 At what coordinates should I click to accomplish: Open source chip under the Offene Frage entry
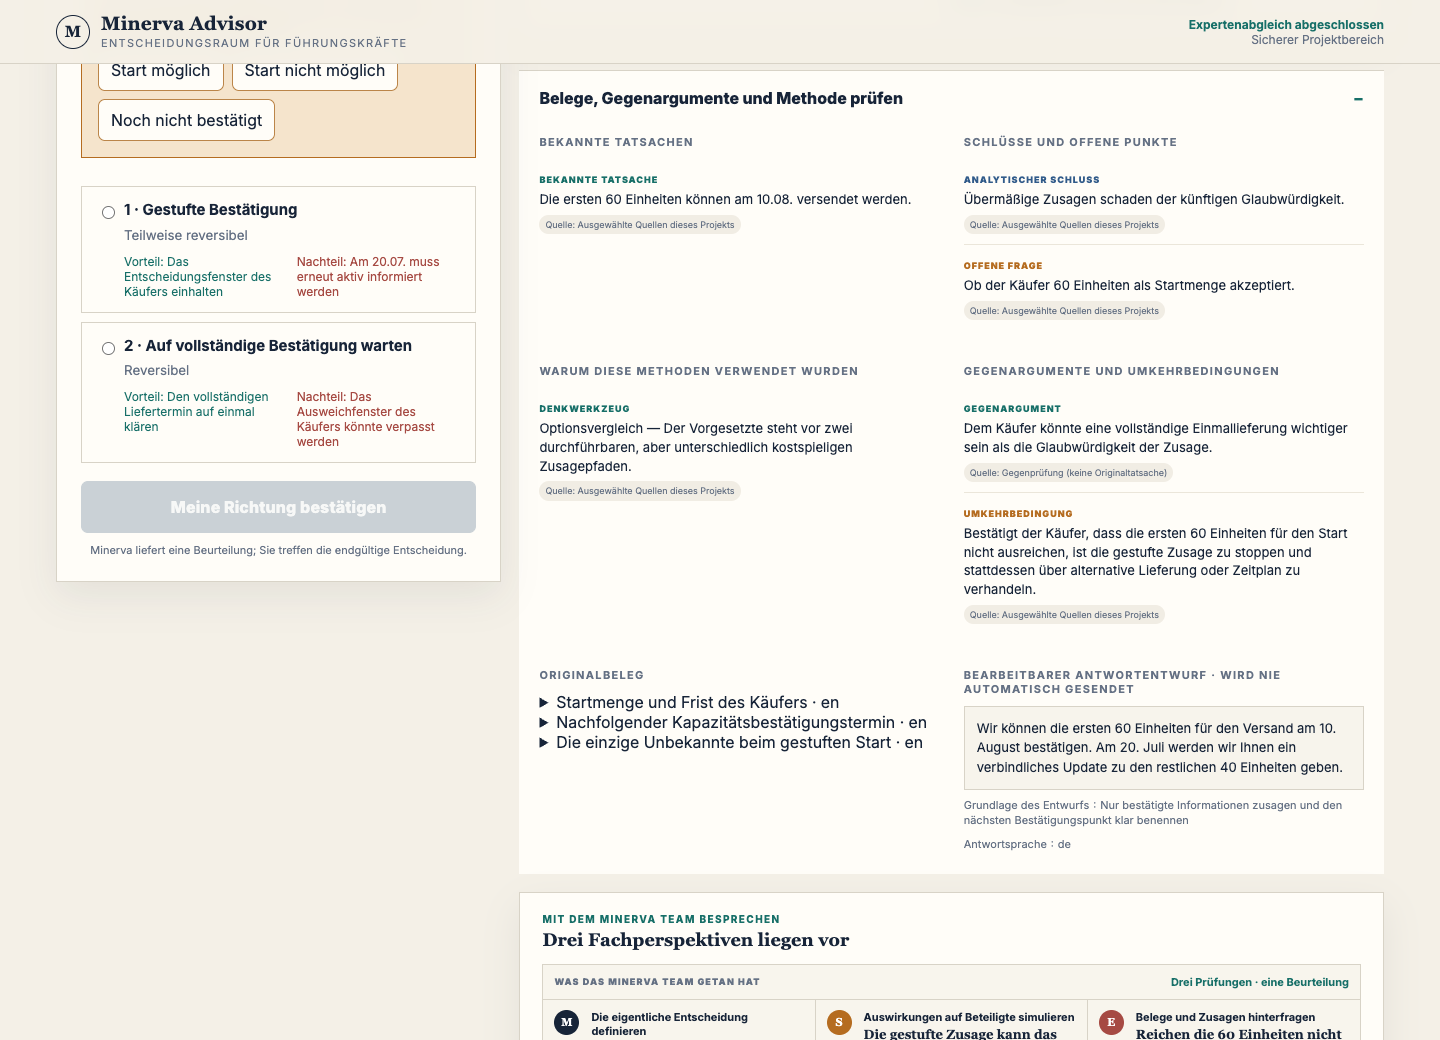(1064, 311)
